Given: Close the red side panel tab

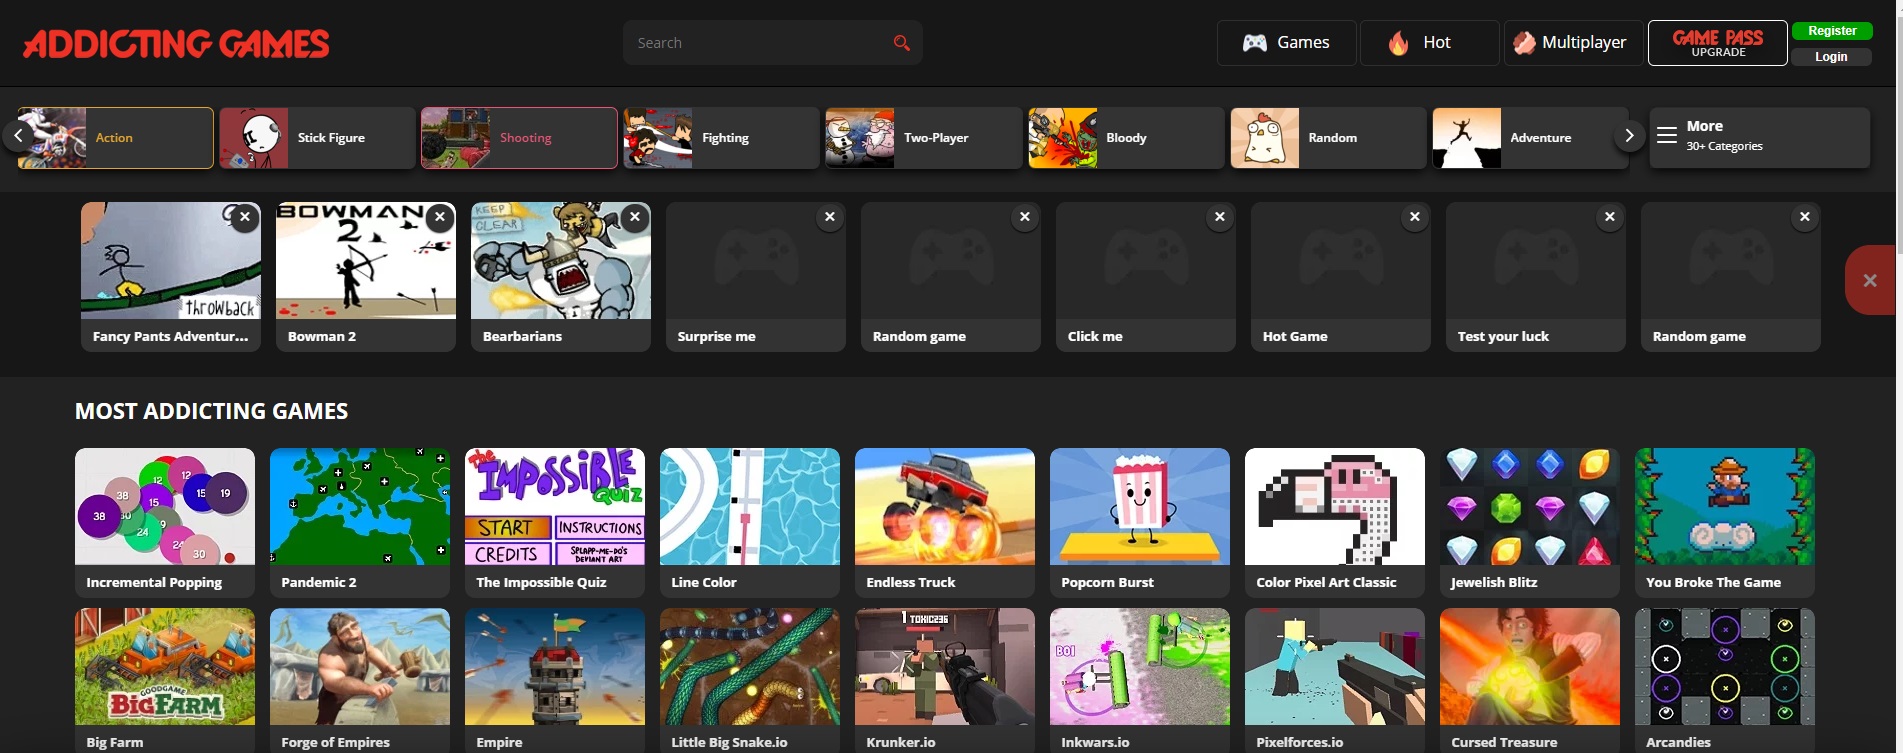Looking at the screenshot, I should [x=1870, y=280].
